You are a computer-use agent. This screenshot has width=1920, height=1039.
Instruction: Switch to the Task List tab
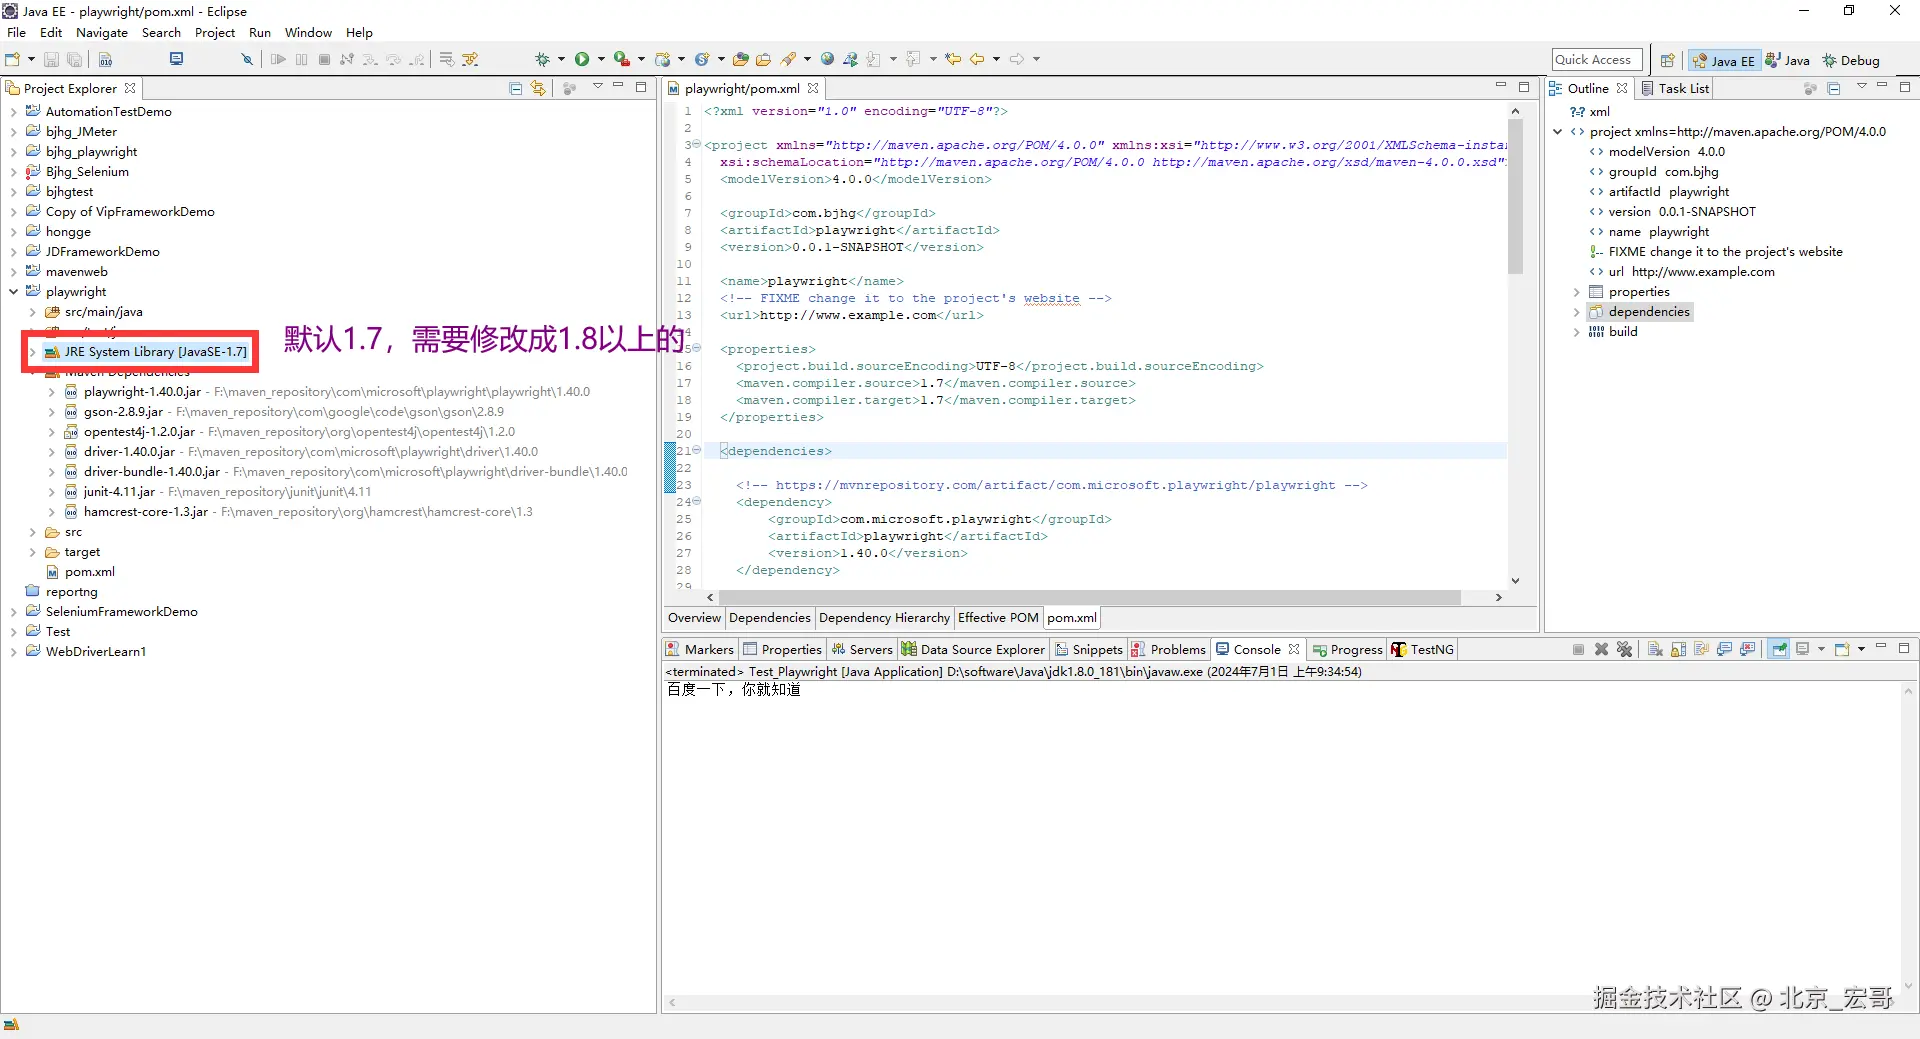click(x=1676, y=88)
